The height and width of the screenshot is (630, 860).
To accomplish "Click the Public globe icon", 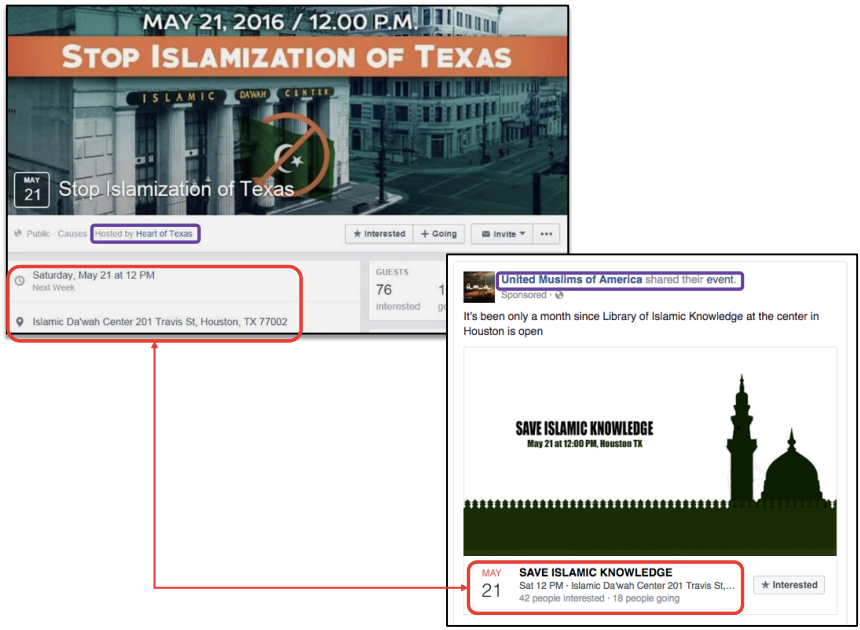I will (18, 233).
